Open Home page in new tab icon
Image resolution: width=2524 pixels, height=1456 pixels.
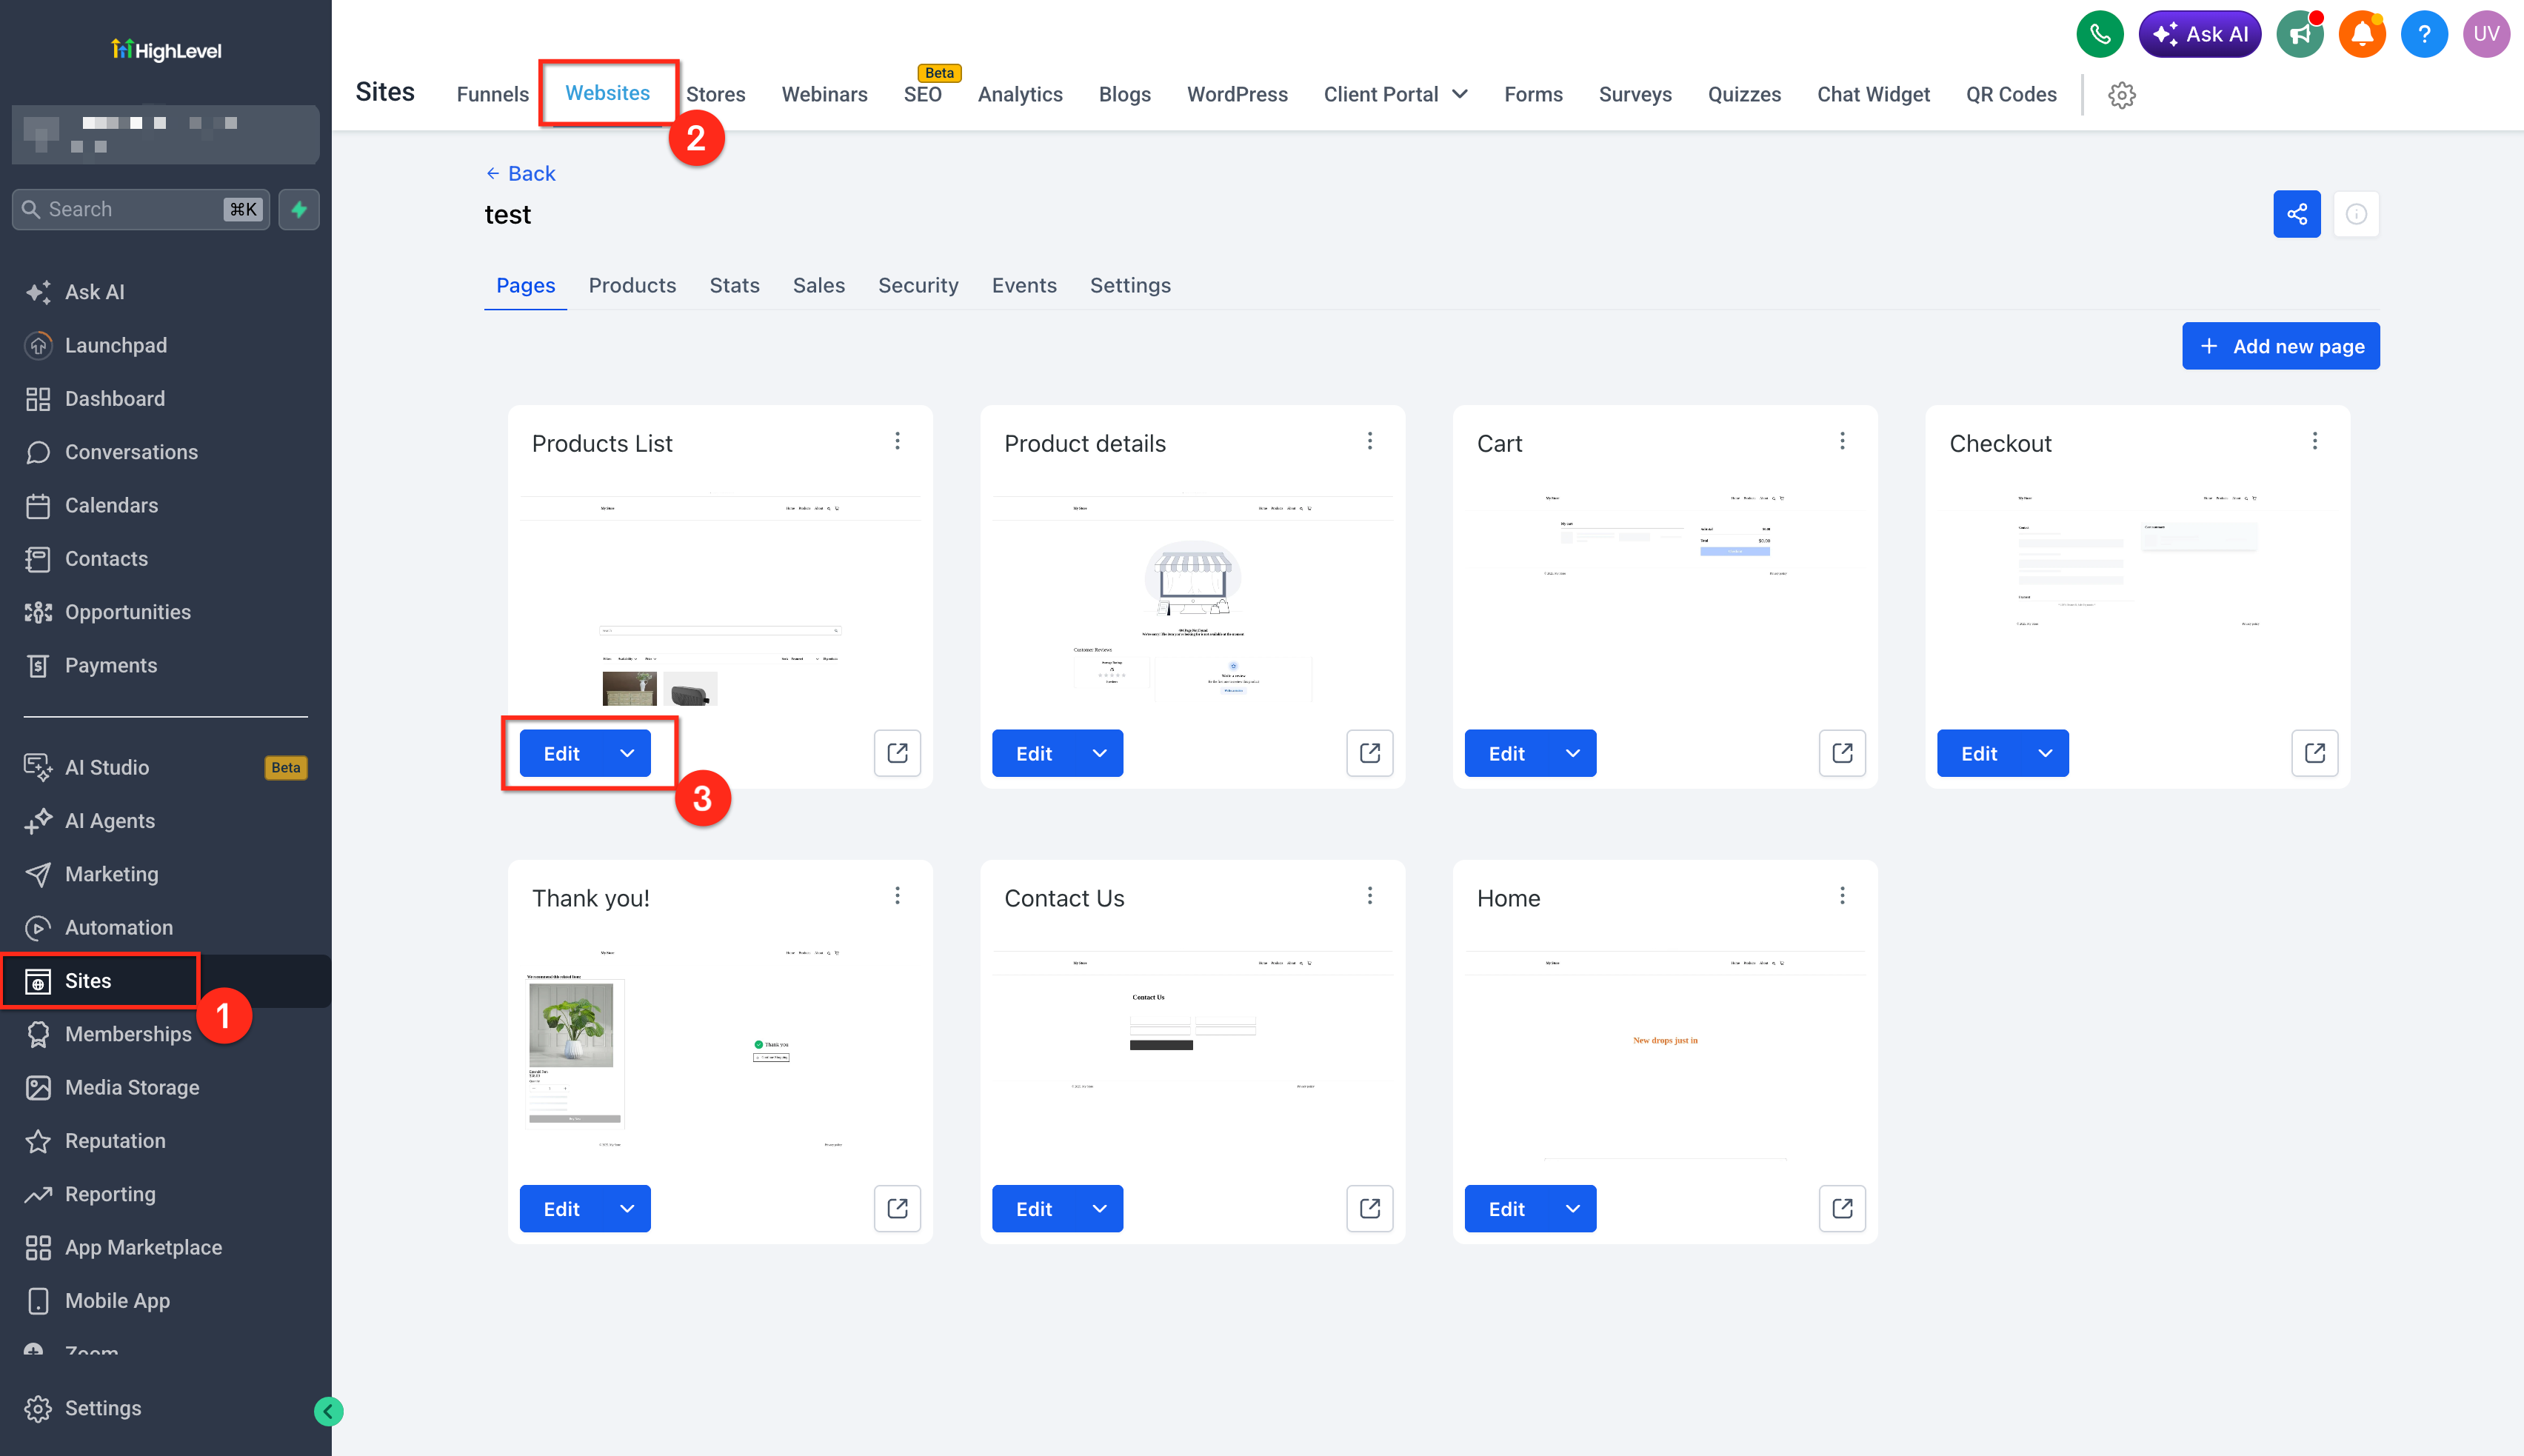pyautogui.click(x=1842, y=1208)
